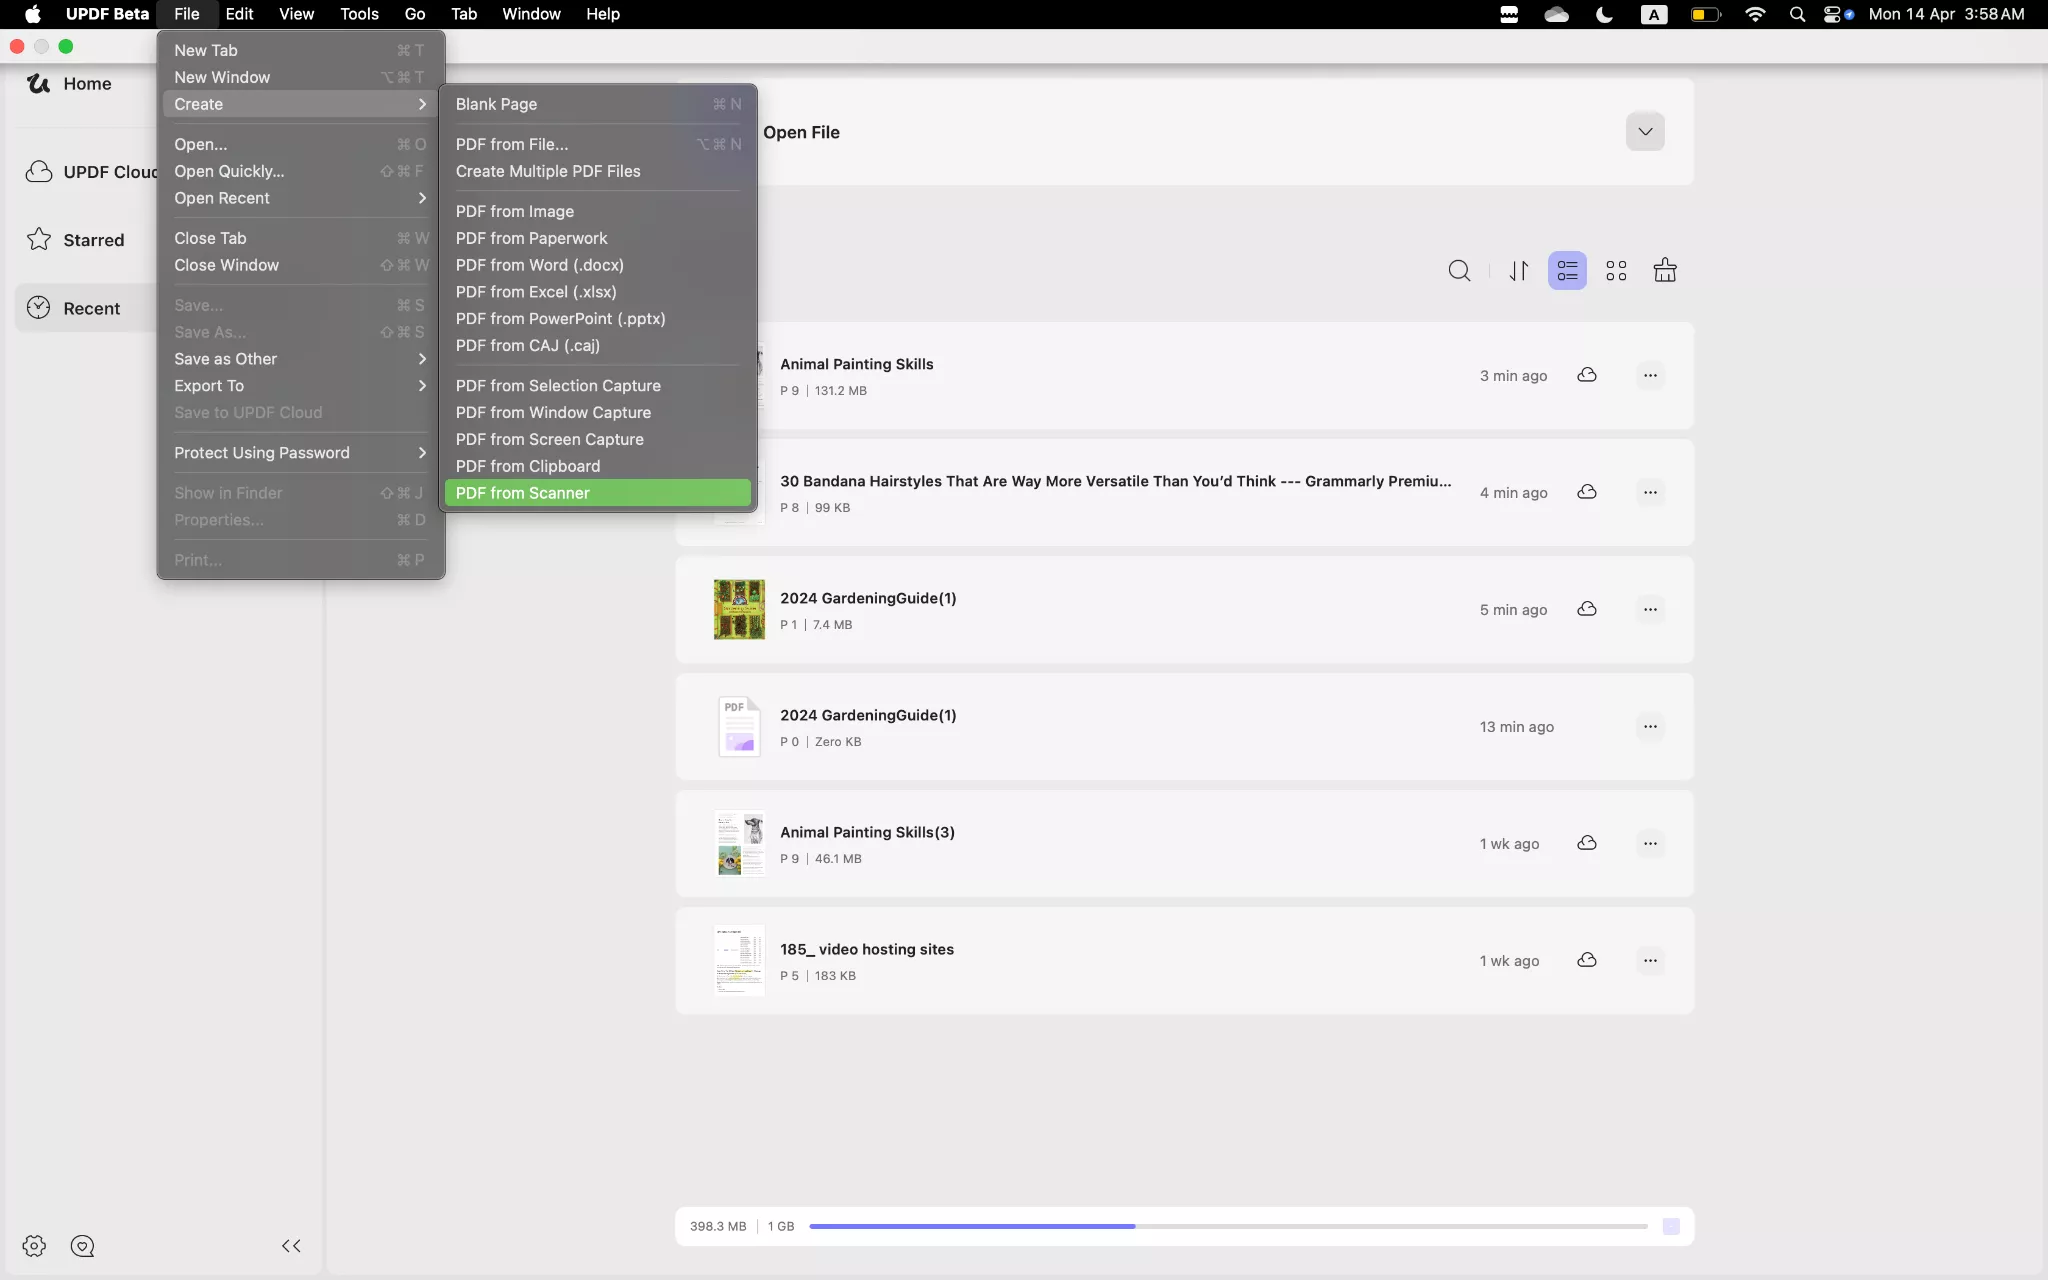Select the Recent section in sidebar
Image resolution: width=2048 pixels, height=1280 pixels.
tap(84, 308)
